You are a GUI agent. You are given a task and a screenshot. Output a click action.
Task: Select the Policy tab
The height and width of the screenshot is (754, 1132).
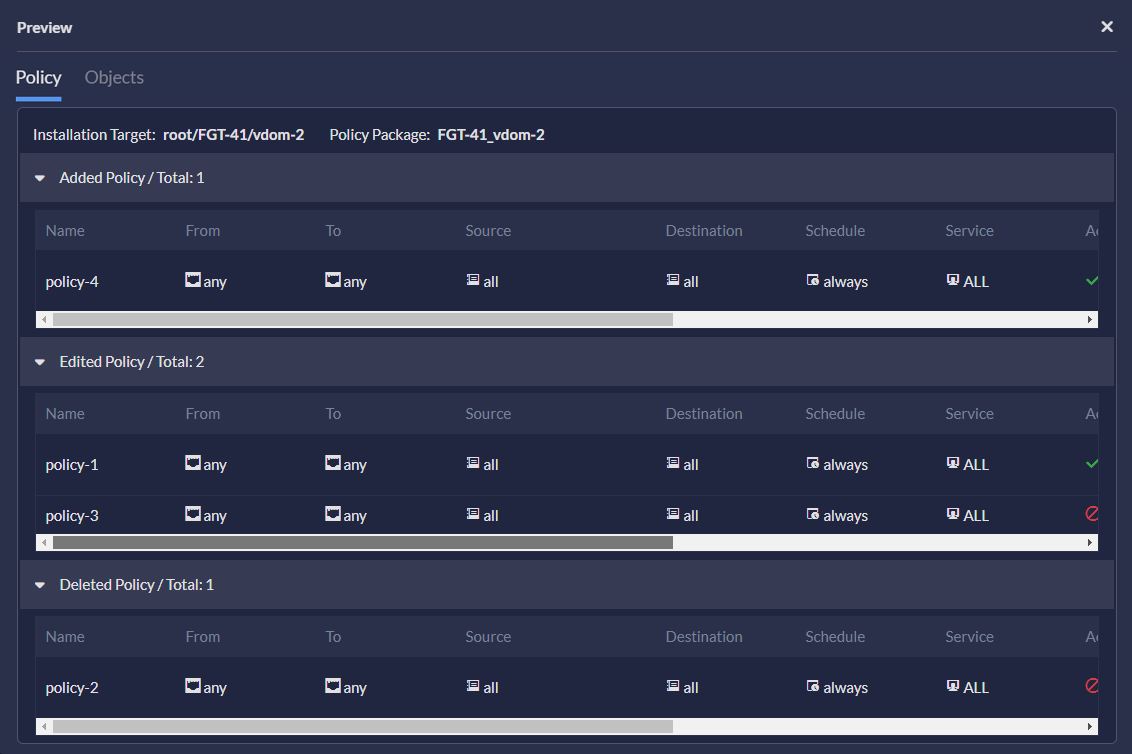[38, 77]
